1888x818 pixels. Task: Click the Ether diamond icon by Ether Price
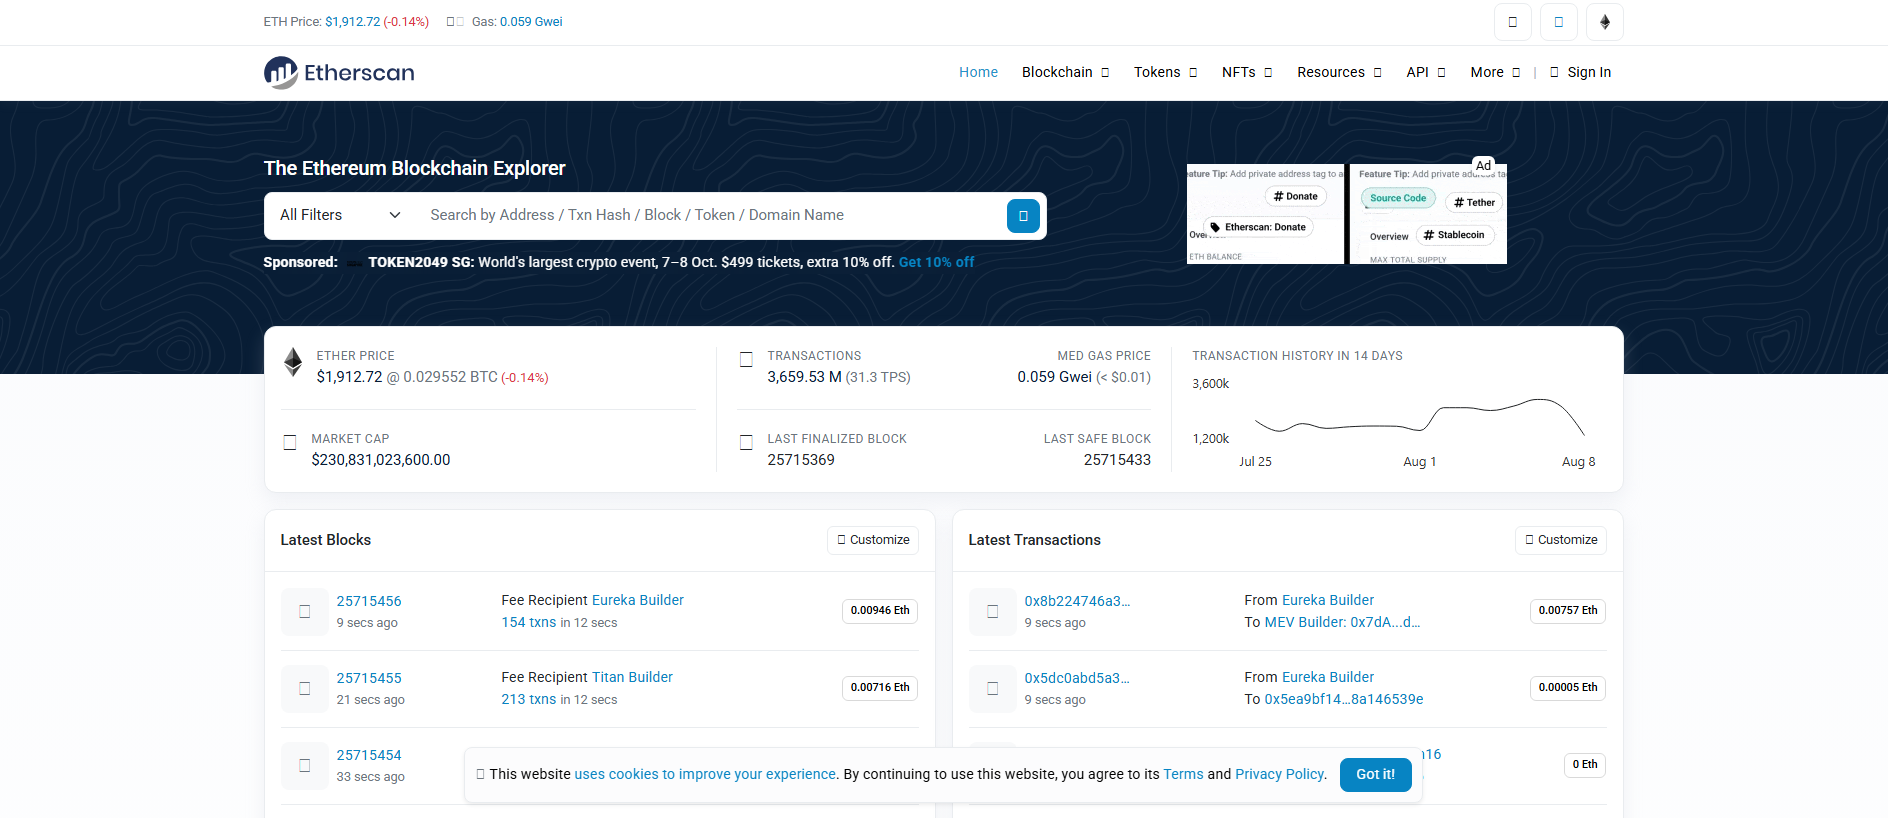point(293,362)
